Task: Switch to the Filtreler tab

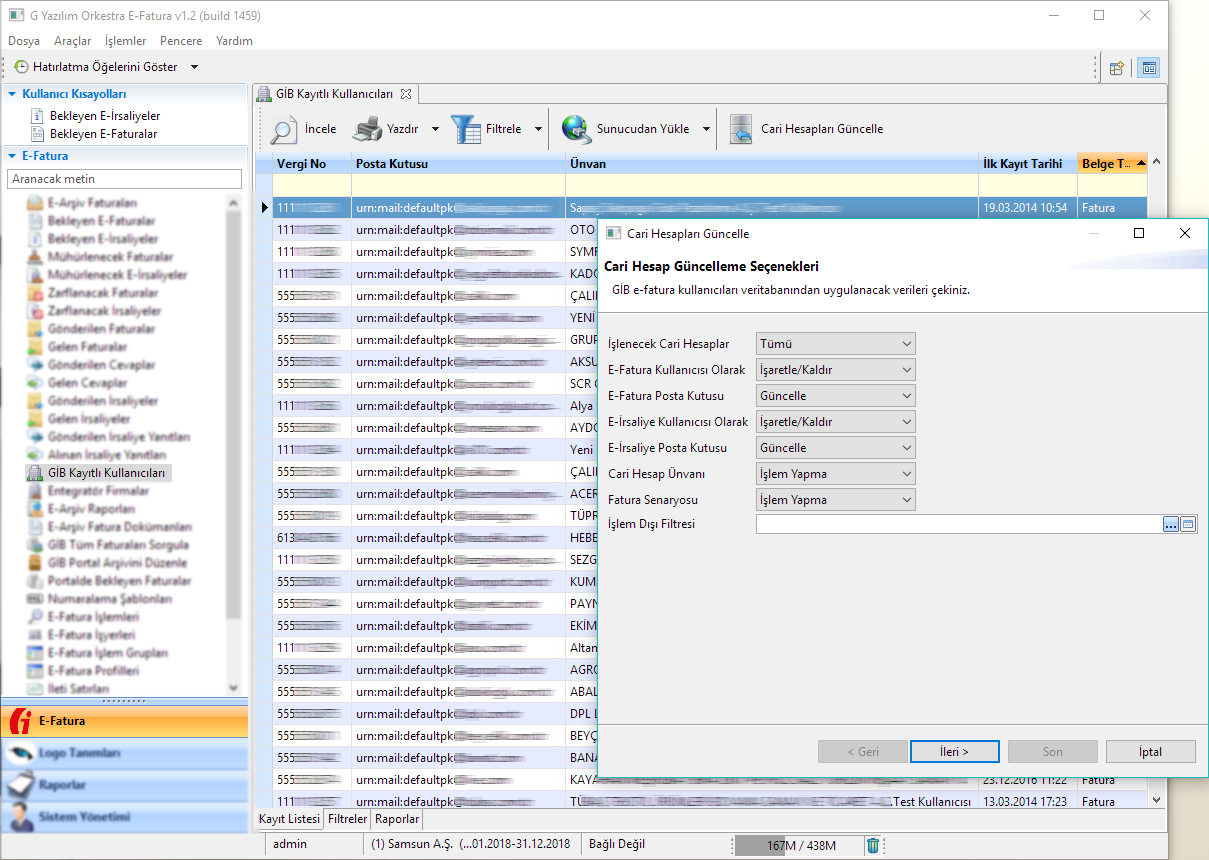Action: pos(347,819)
